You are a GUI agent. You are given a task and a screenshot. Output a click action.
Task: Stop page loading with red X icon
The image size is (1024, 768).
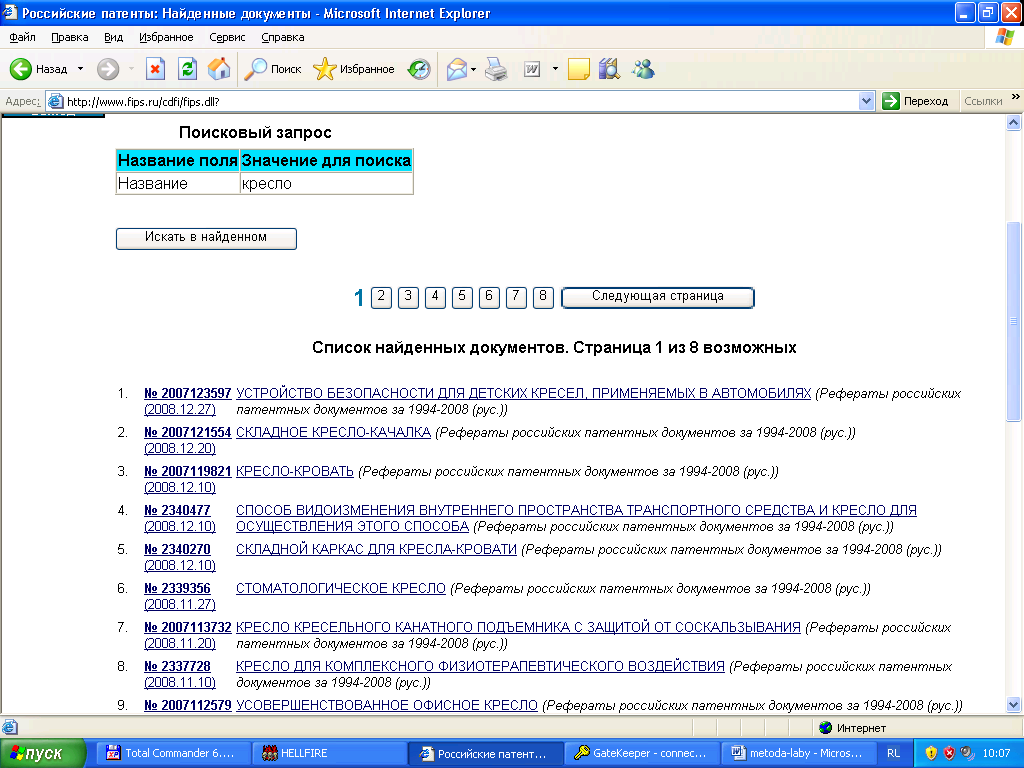click(155, 69)
